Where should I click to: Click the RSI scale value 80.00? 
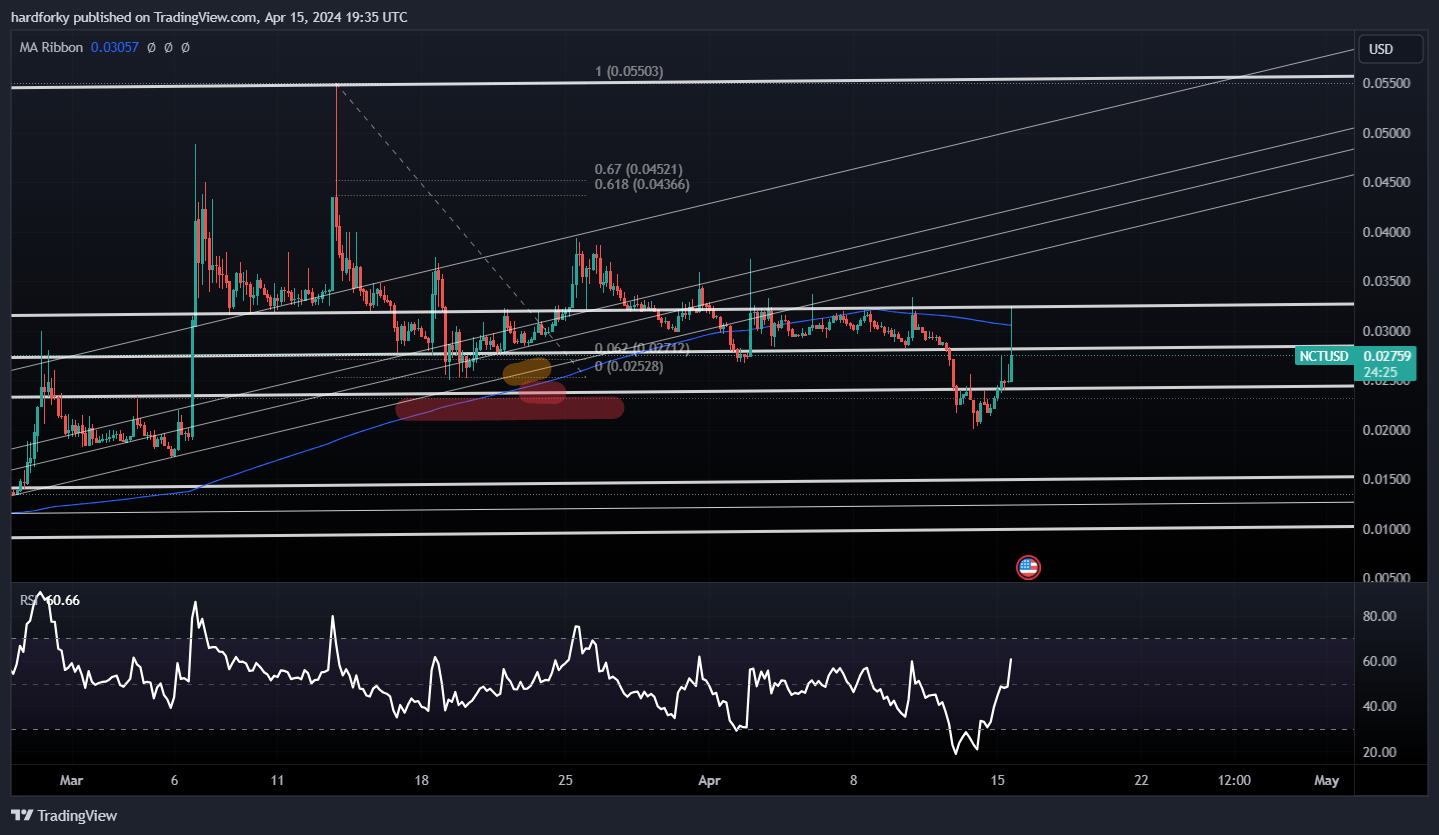[x=1380, y=616]
